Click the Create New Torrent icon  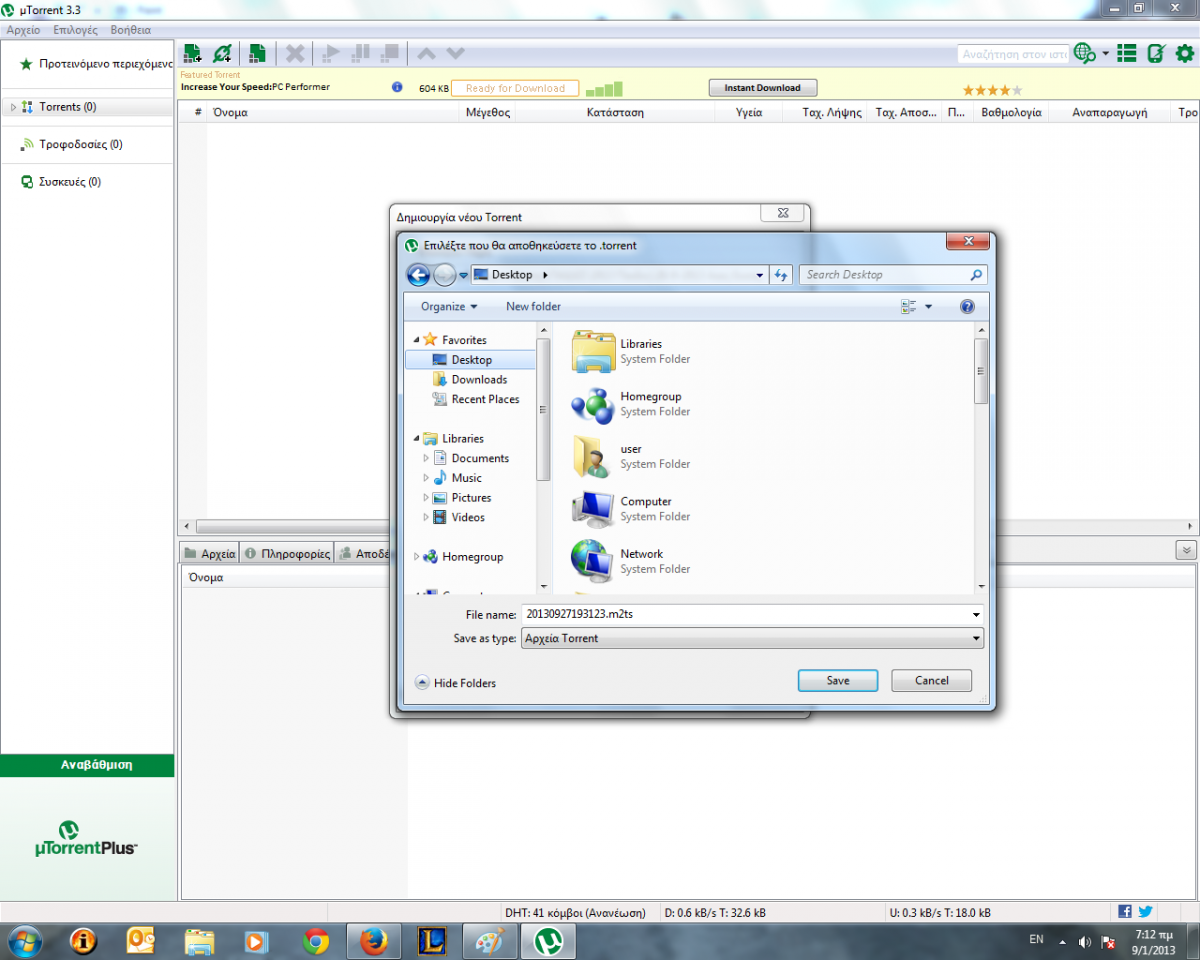pyautogui.click(x=257, y=53)
